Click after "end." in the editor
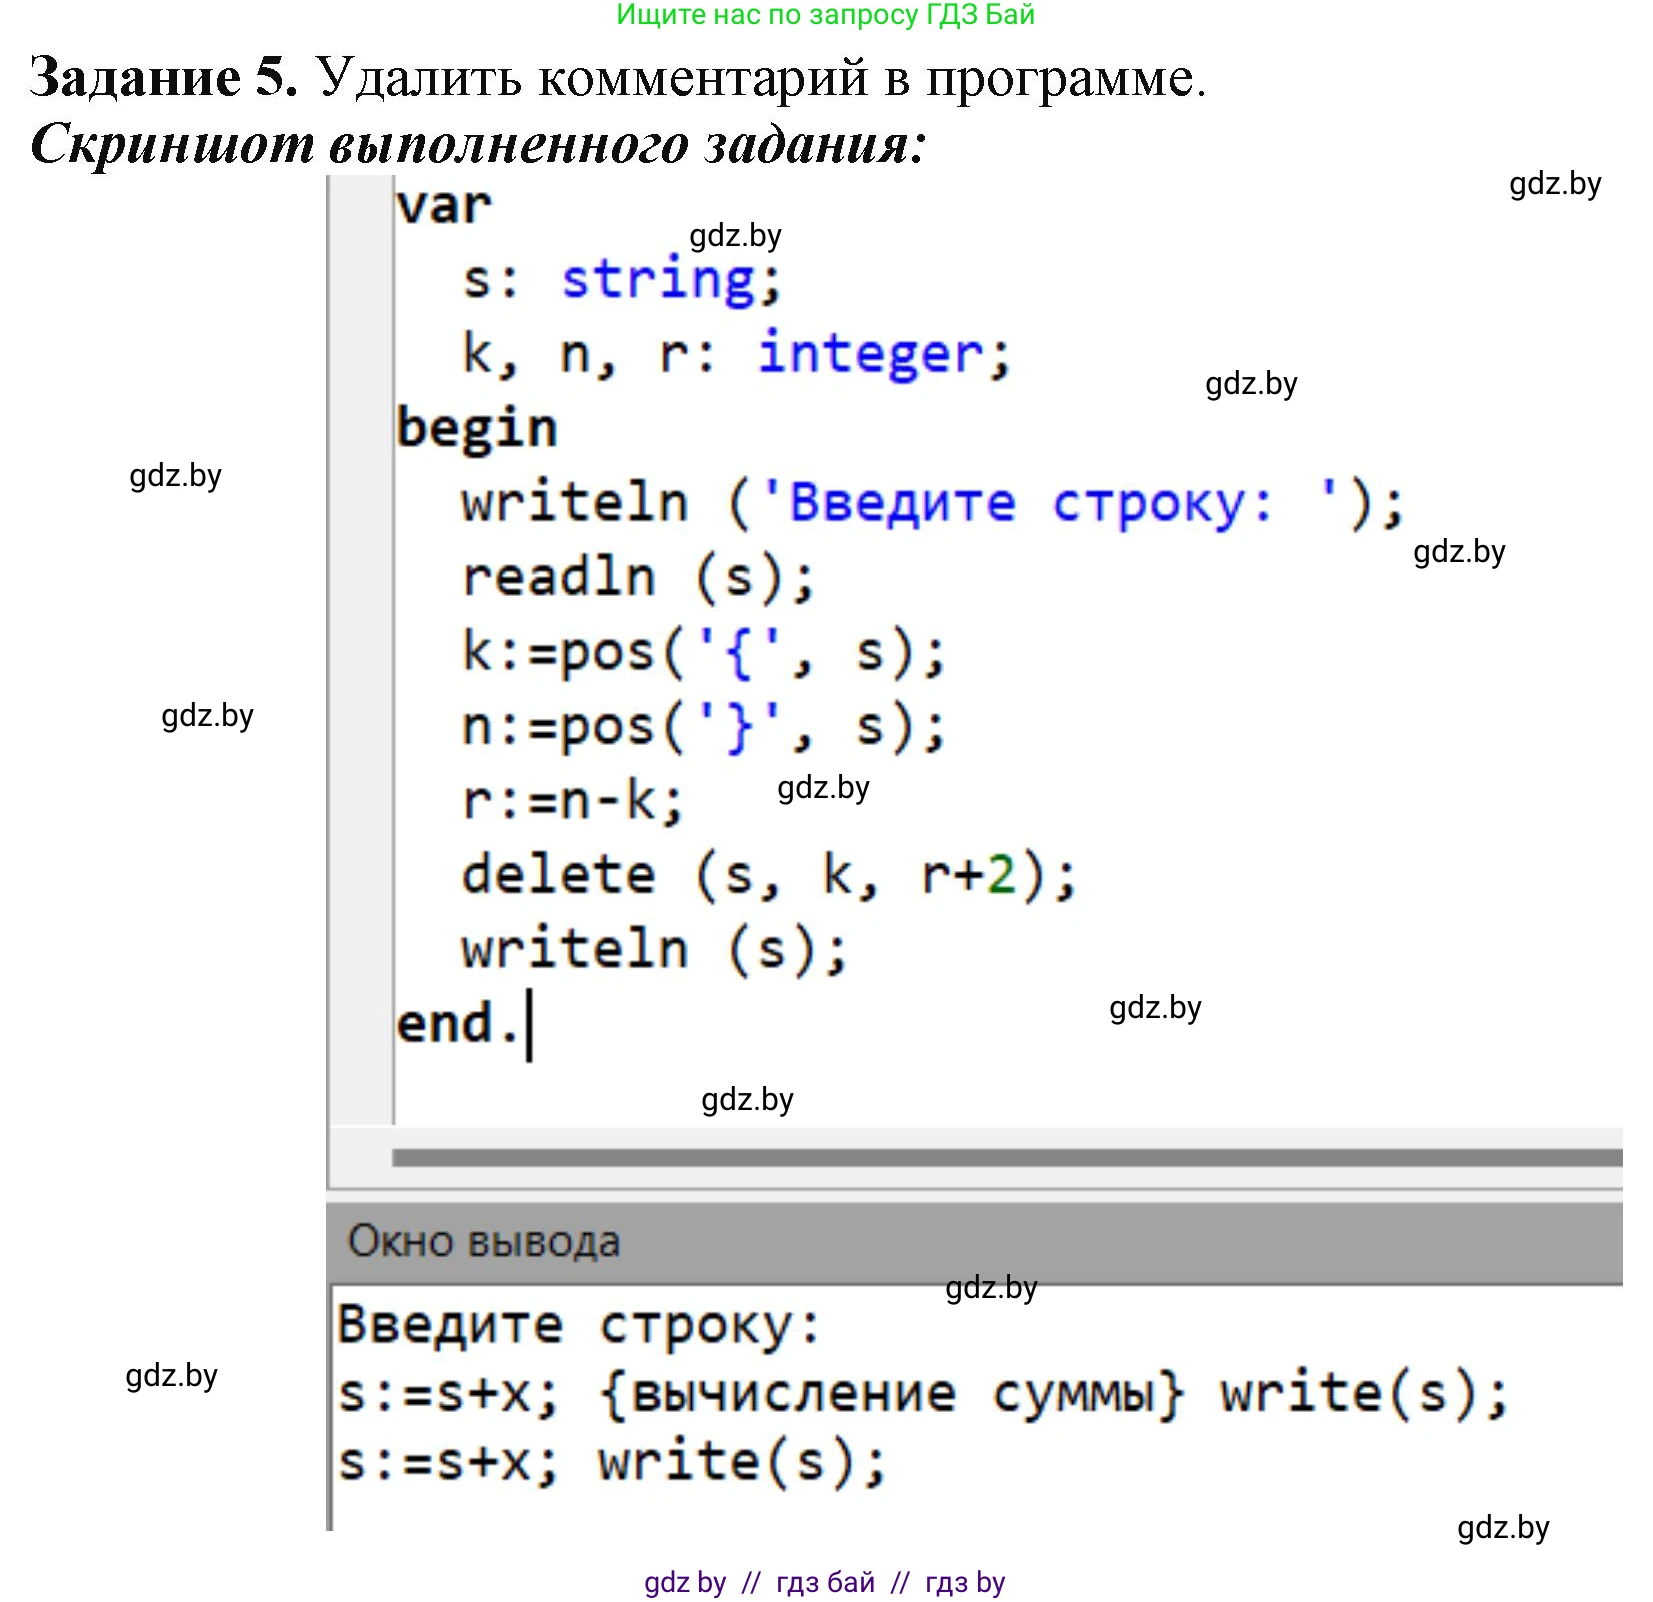 (x=530, y=1022)
